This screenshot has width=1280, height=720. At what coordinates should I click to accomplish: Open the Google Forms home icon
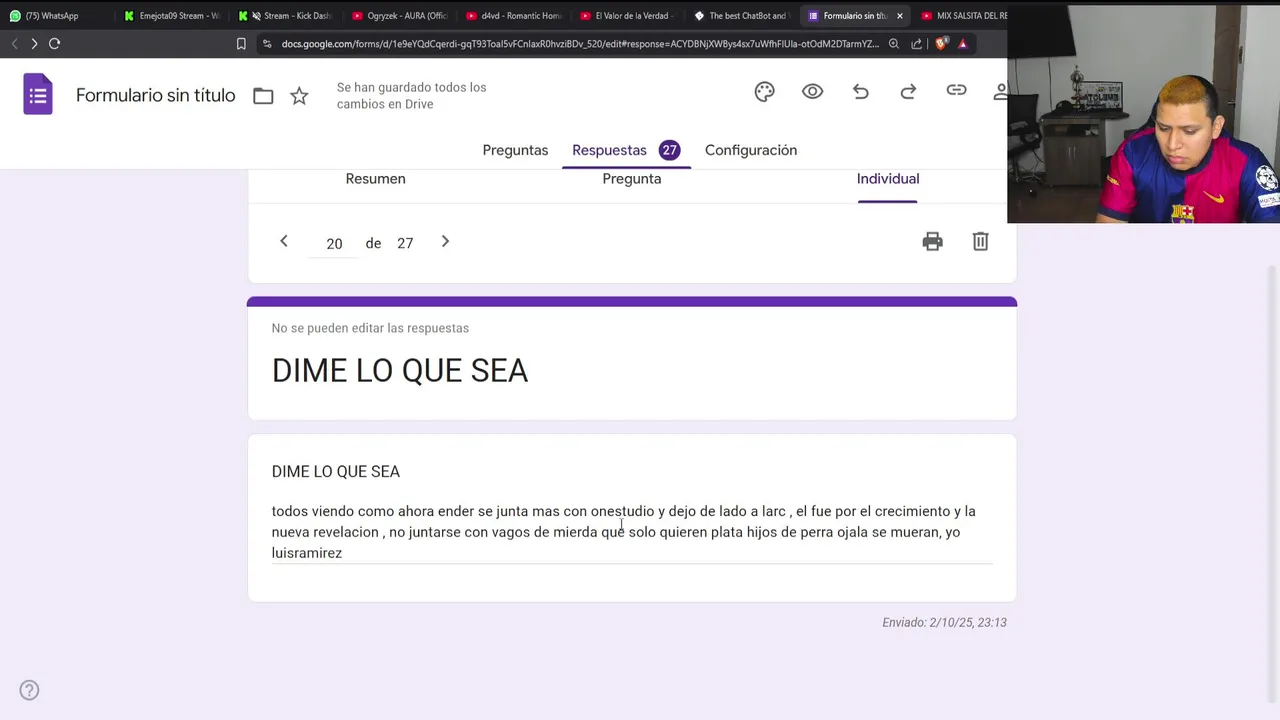(x=38, y=95)
